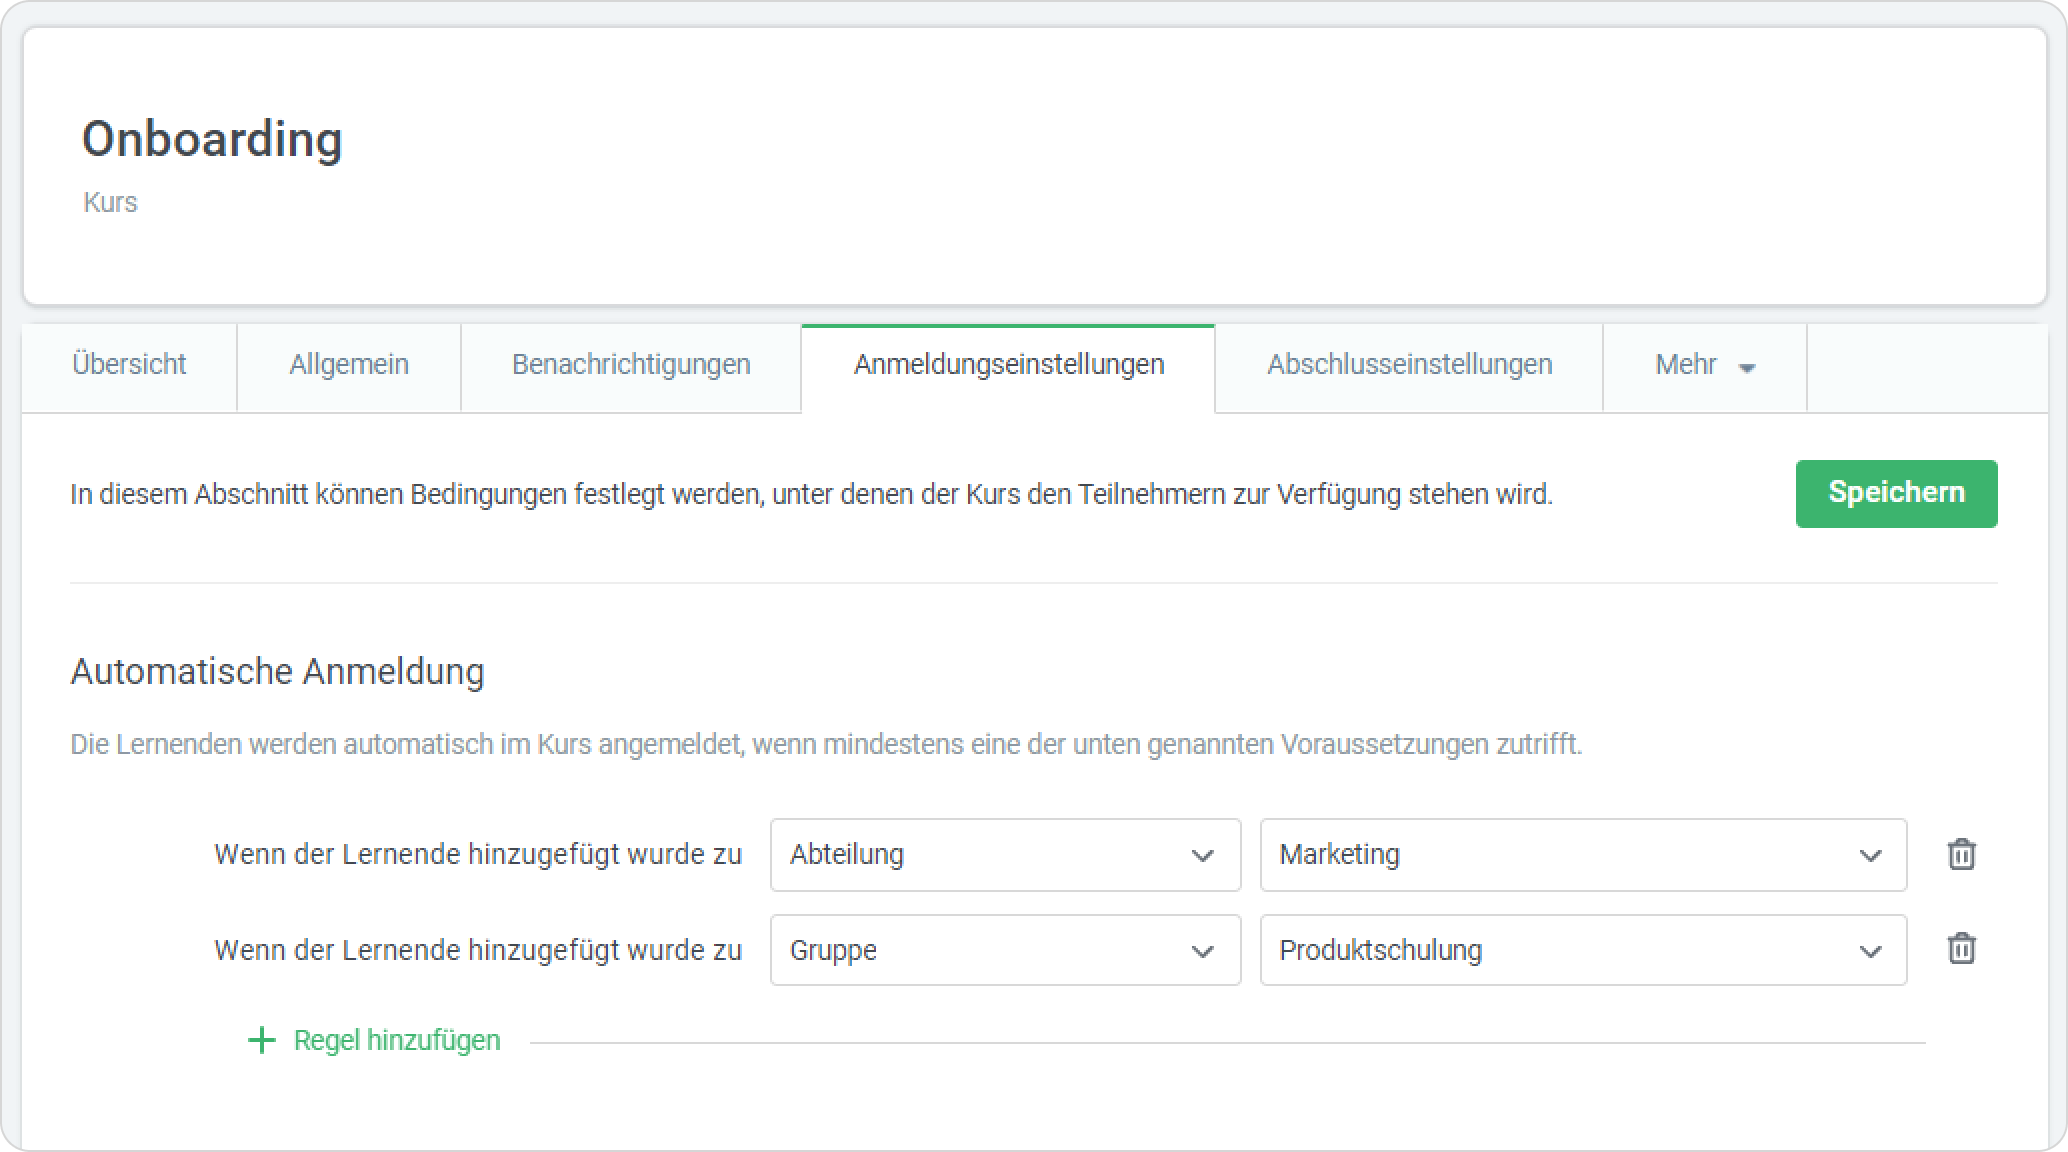Open the Produktschulung value dropdown

[1582, 950]
